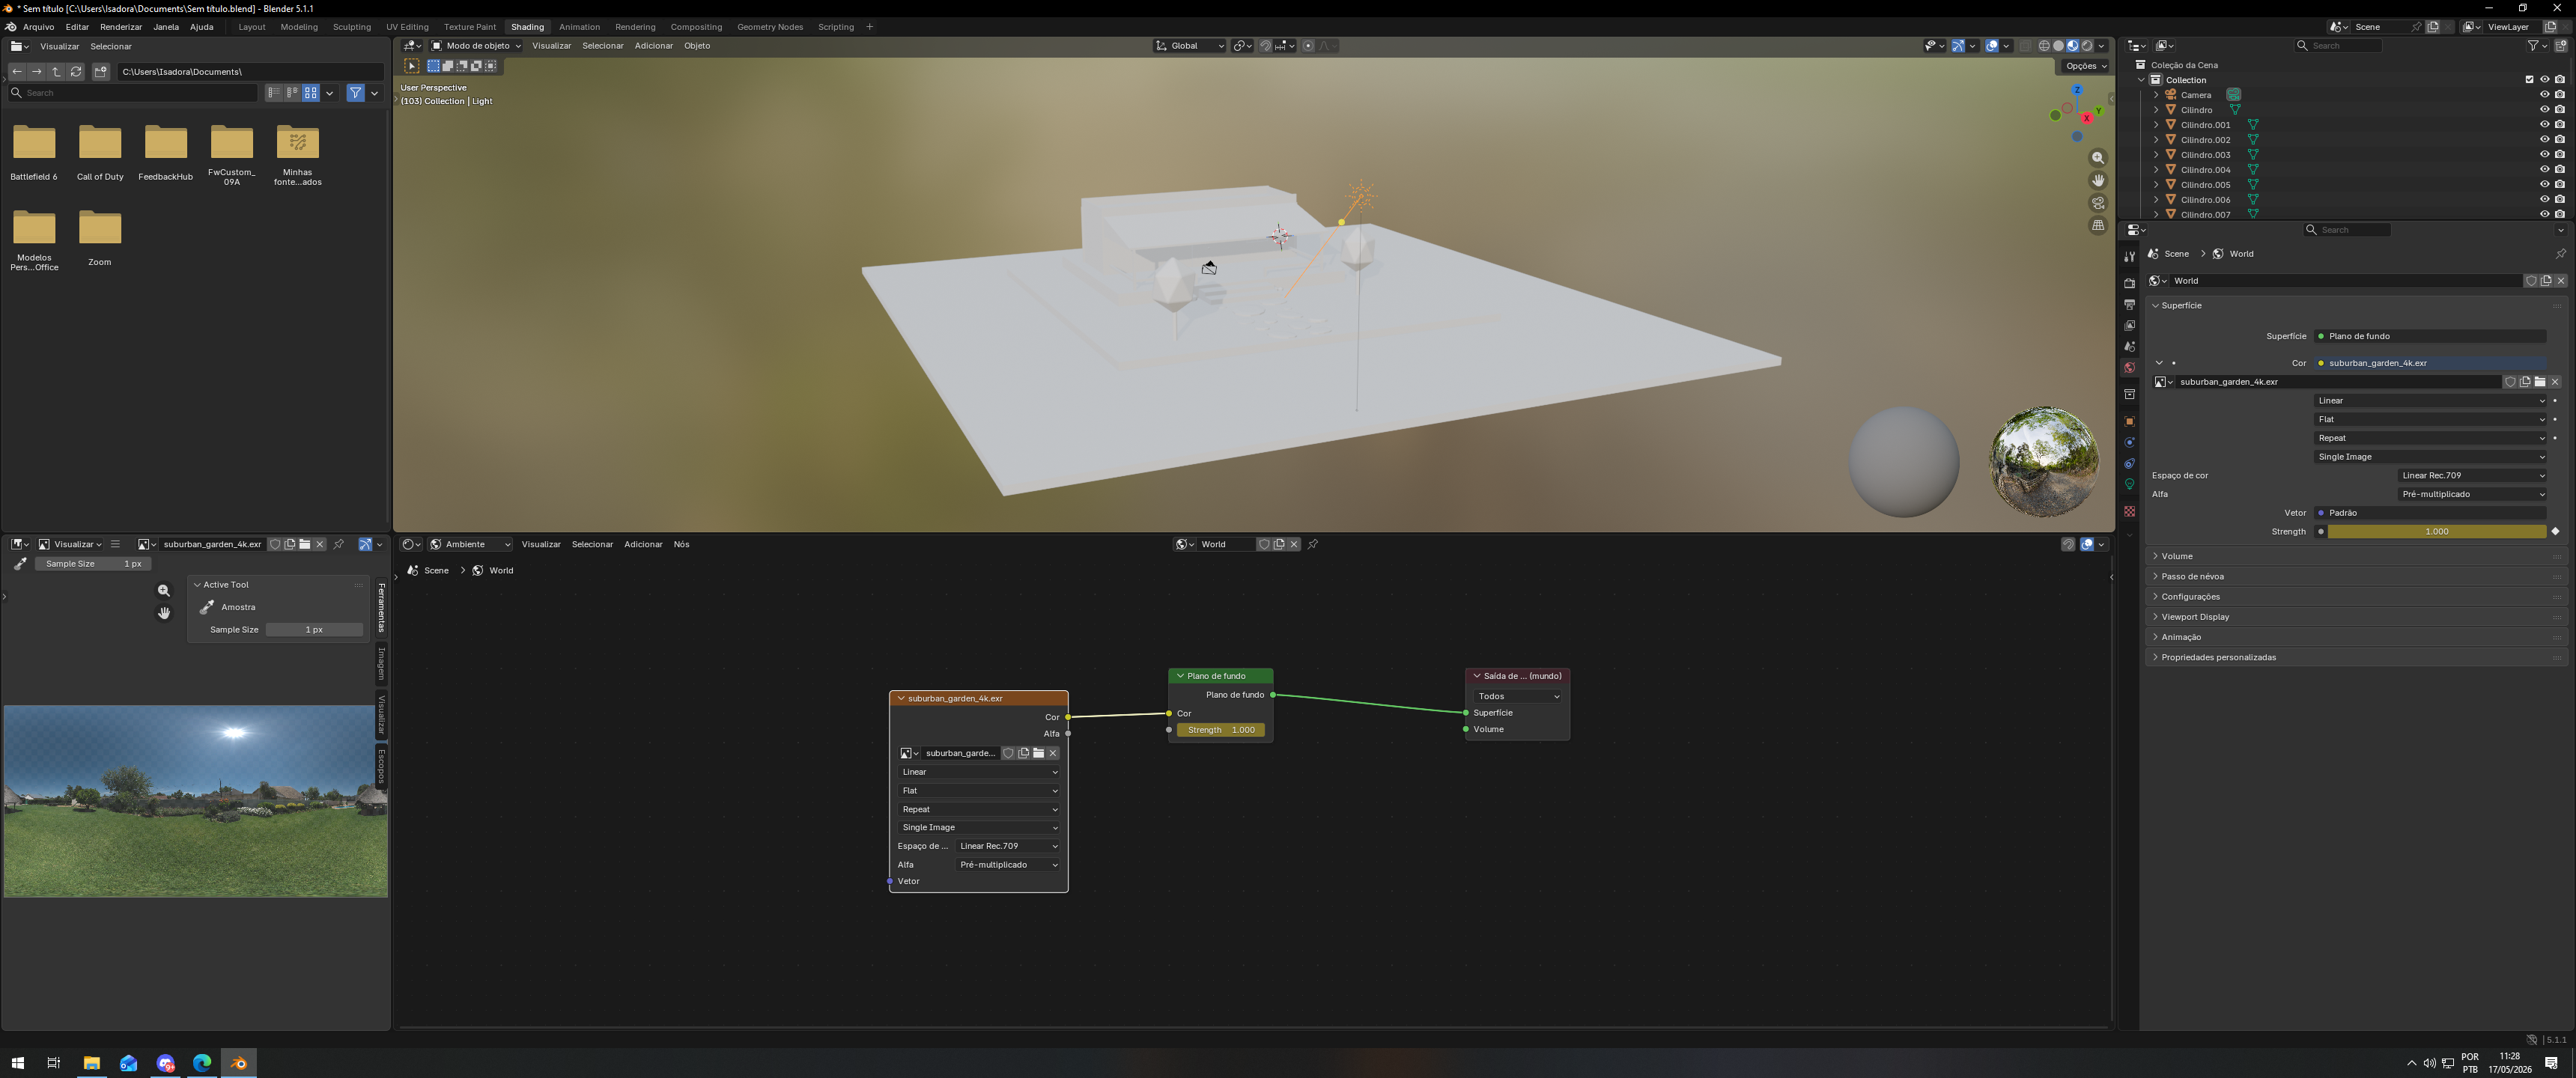Open the Todos dropdown in output node
2576x1078 pixels.
click(x=1518, y=696)
